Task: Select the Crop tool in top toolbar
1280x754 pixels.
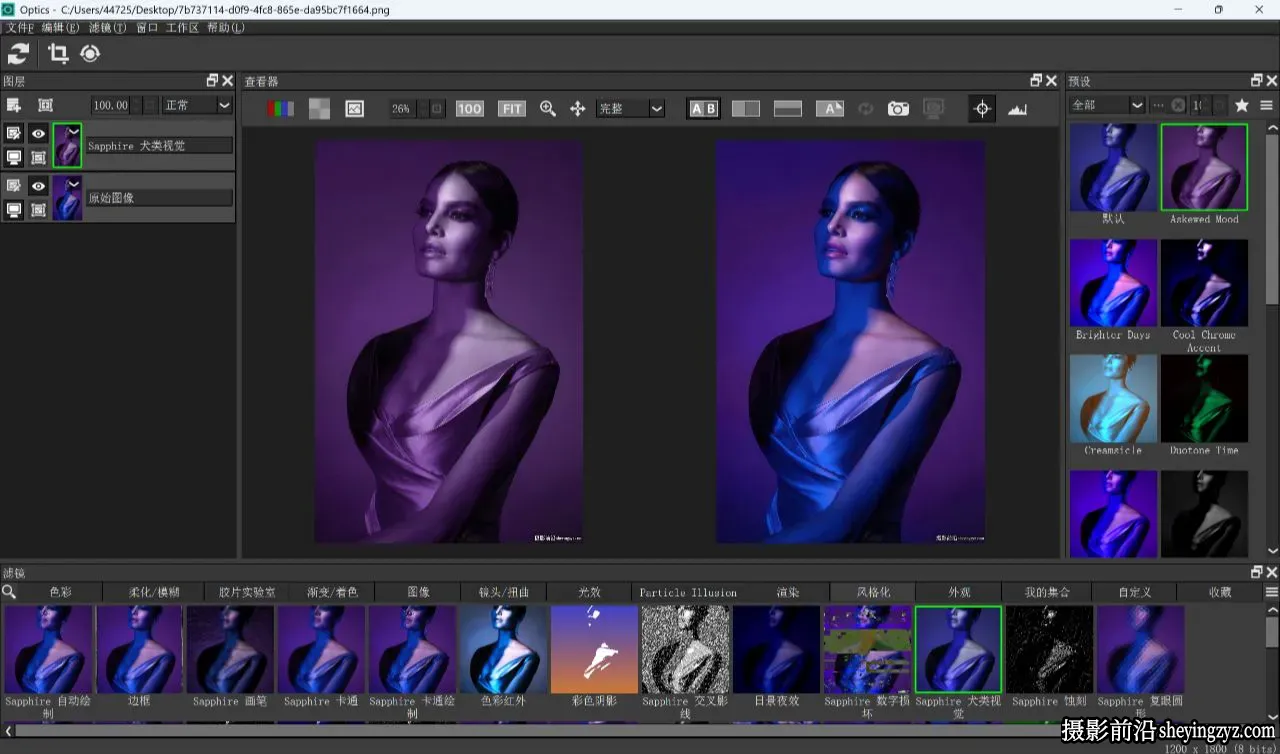Action: [58, 54]
